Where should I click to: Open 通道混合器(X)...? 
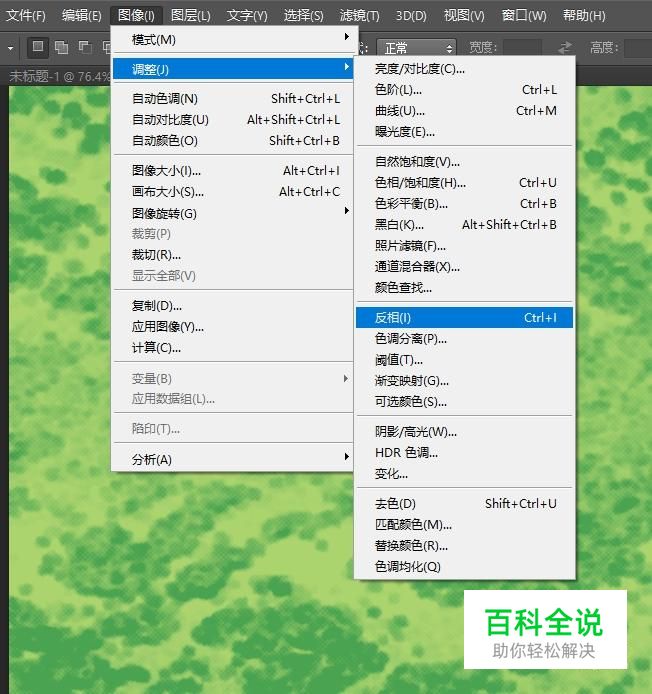coord(464,266)
